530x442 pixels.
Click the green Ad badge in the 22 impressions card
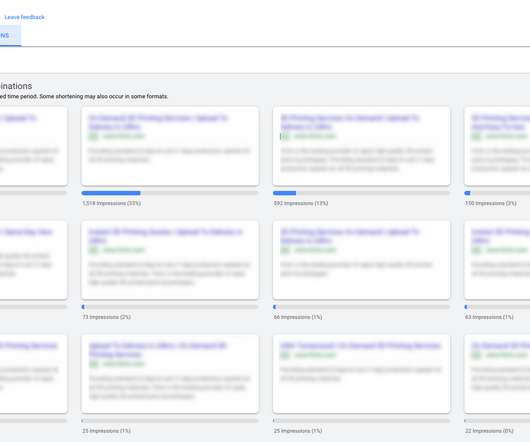(x=476, y=355)
